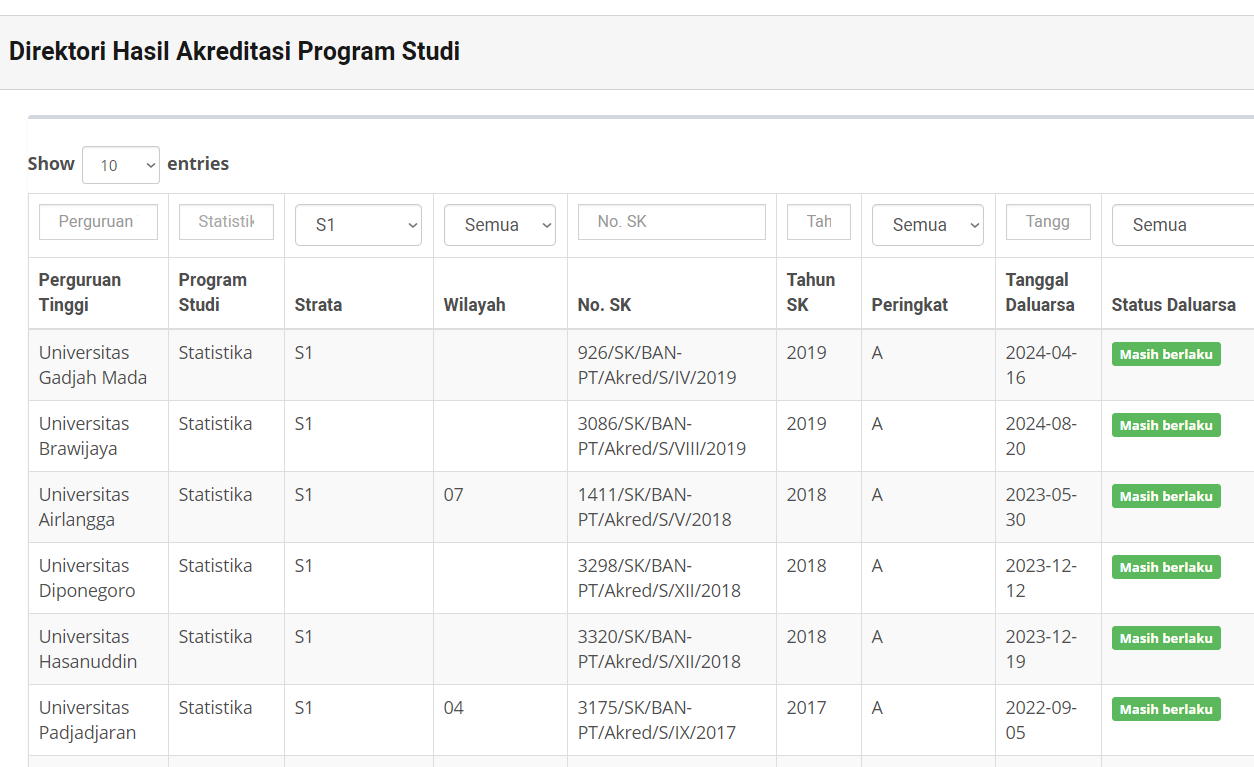Click SK number 1411/SK/BAN-PT/Akred/S/V/2018
Viewport: 1254px width, 767px height.
pyautogui.click(x=655, y=507)
